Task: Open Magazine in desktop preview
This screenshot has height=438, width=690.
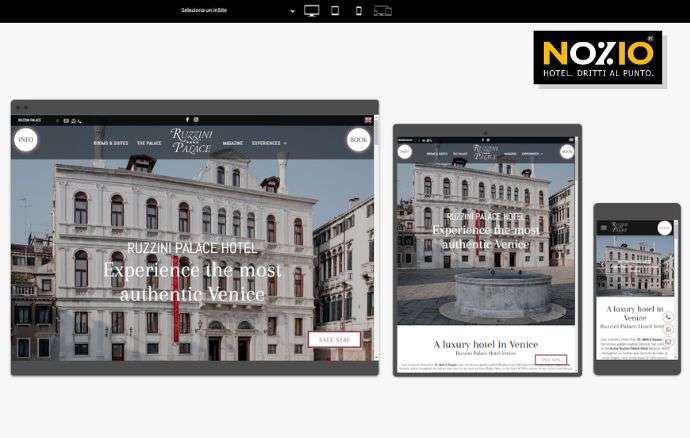Action: (x=233, y=143)
